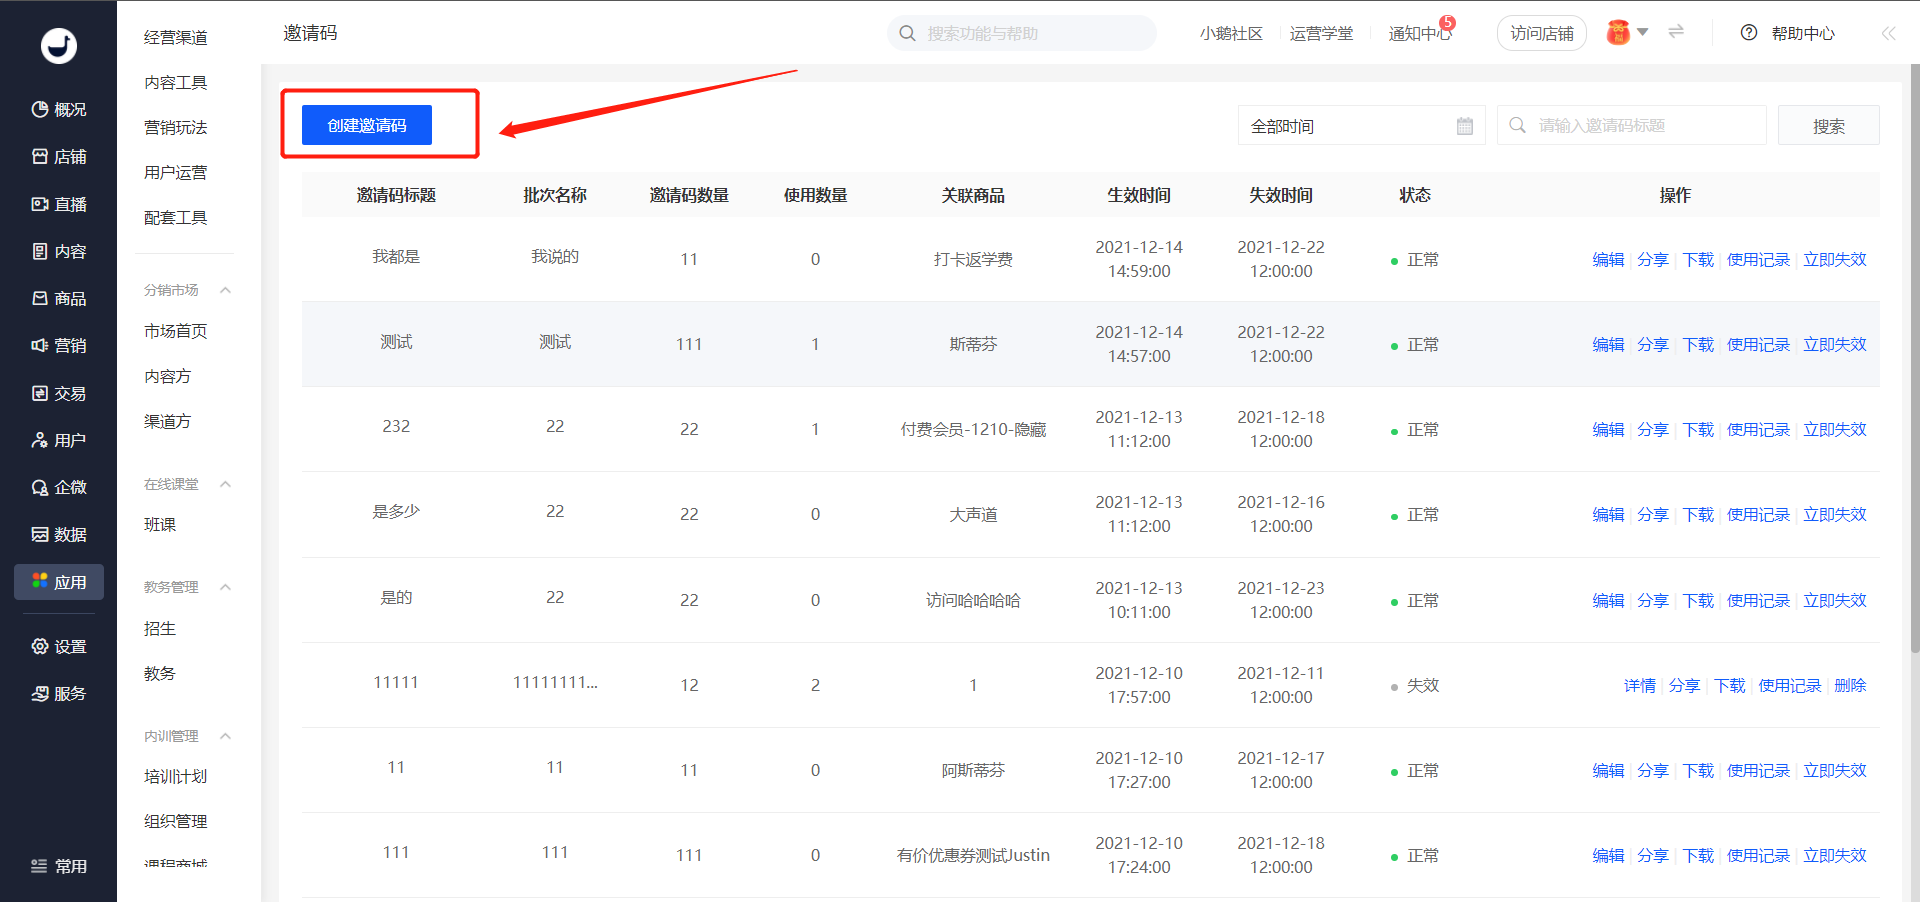The image size is (1920, 902).
Task: Open the 营销玩法 menu item
Action: pos(176,127)
